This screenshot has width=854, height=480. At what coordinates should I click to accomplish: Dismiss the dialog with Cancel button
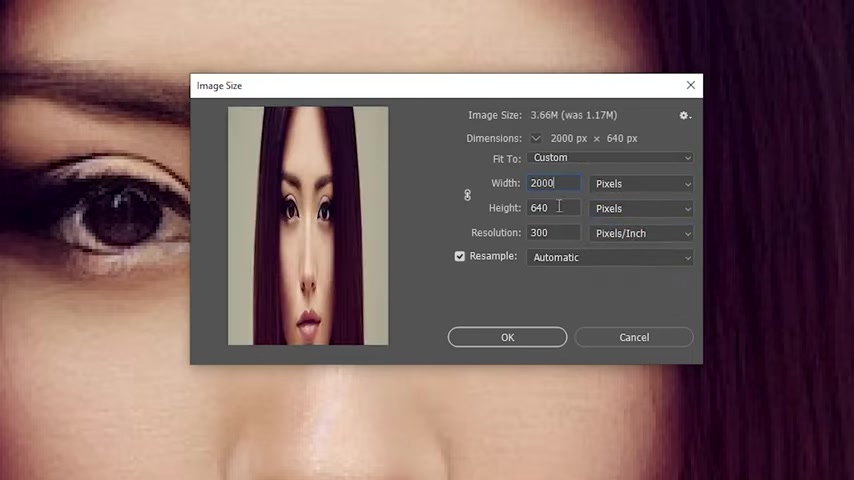(x=634, y=337)
